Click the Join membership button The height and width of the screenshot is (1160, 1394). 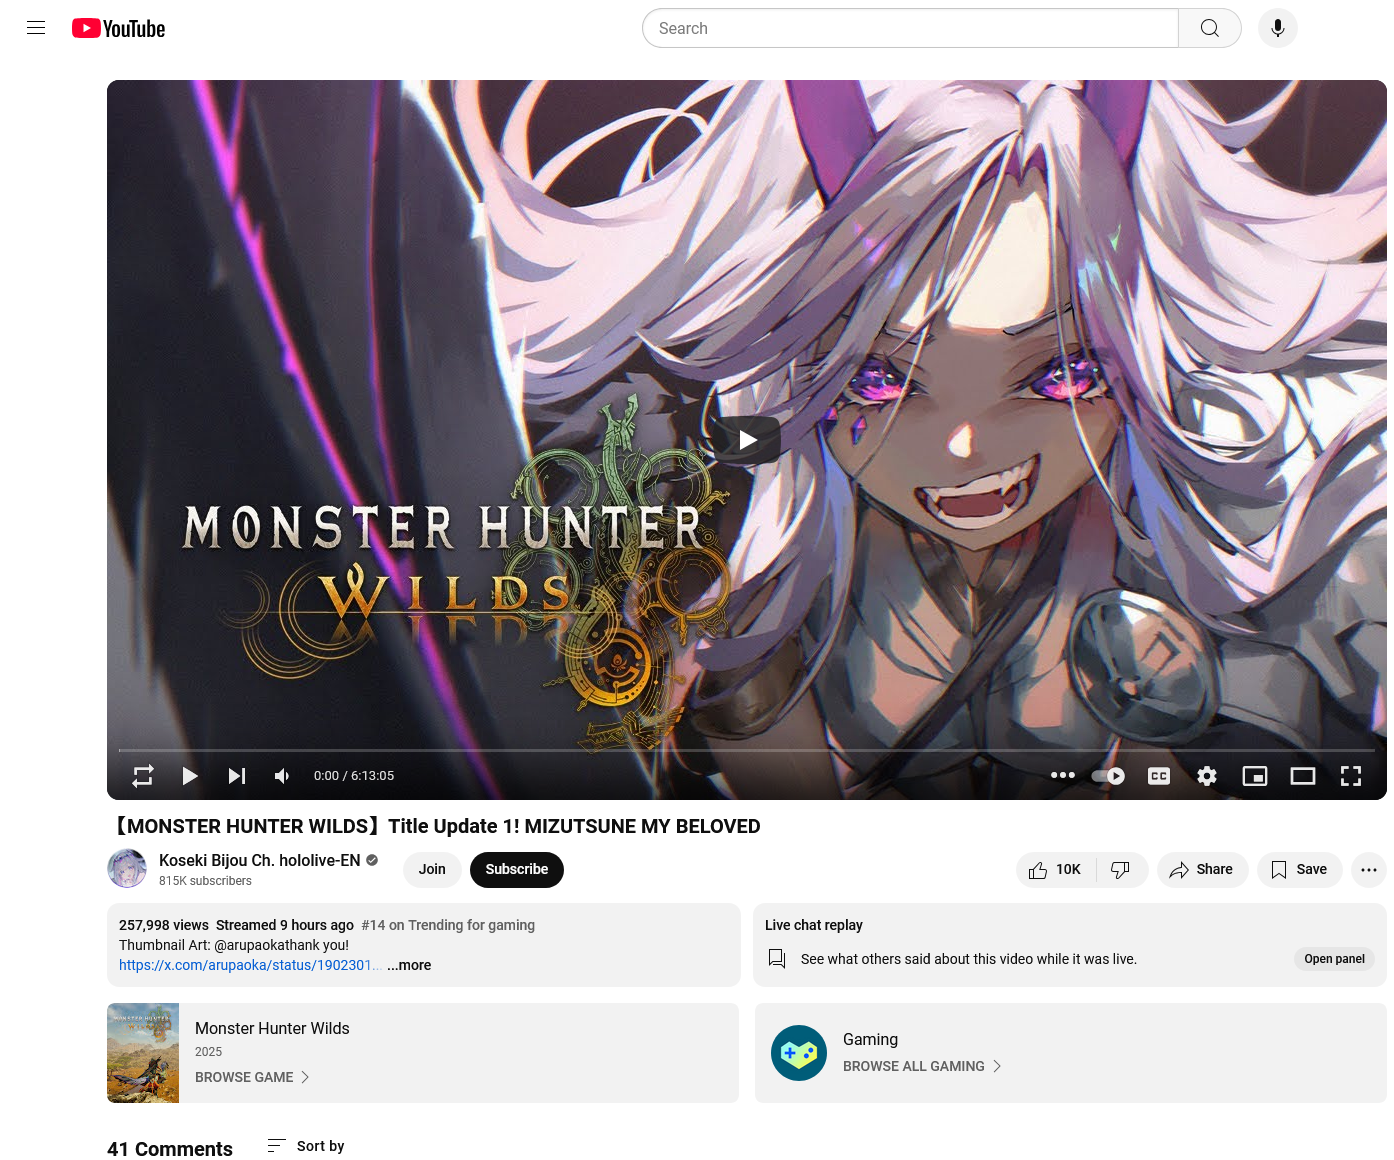tap(432, 869)
